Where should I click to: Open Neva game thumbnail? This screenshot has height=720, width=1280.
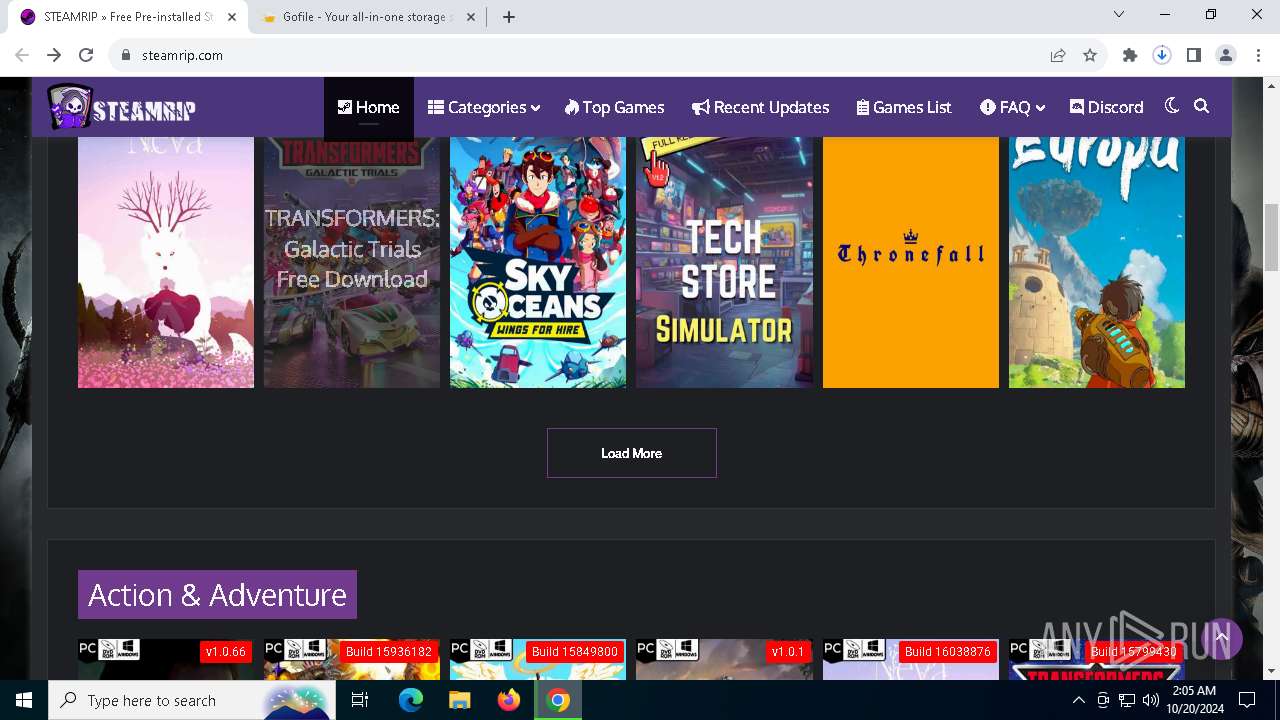[166, 262]
